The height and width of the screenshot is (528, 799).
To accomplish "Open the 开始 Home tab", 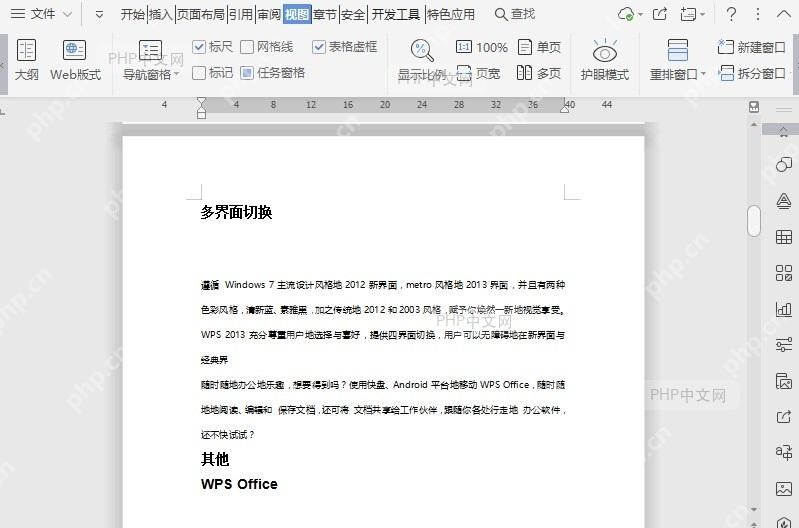I will tap(133, 14).
